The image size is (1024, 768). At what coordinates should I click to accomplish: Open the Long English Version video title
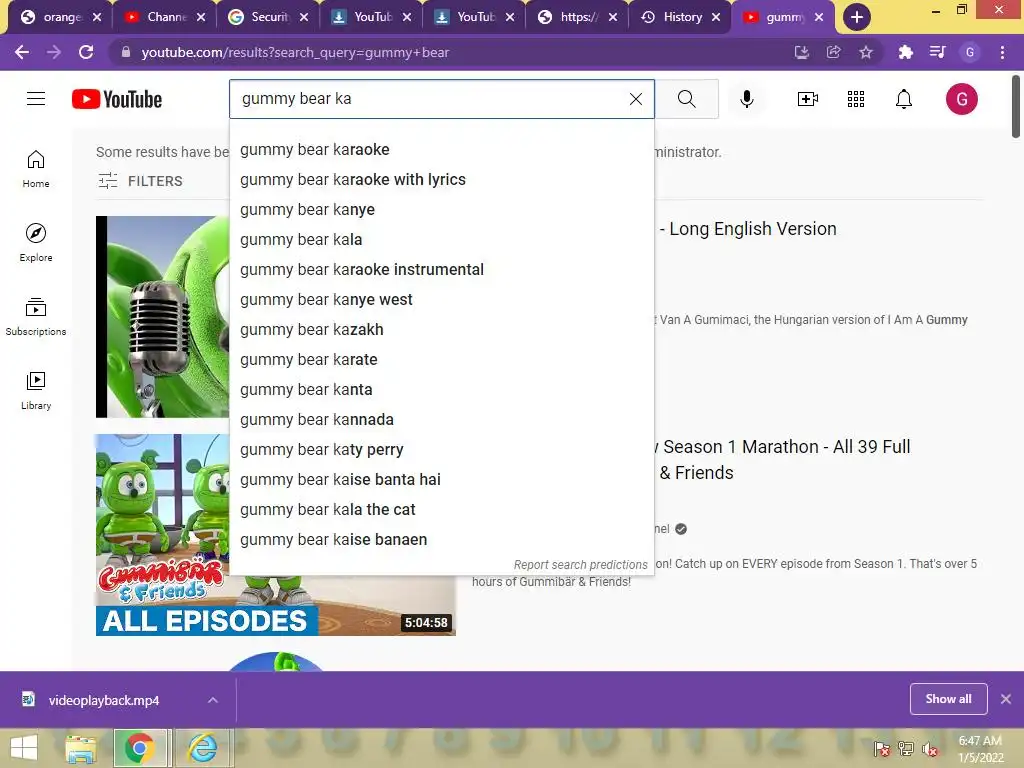point(748,229)
